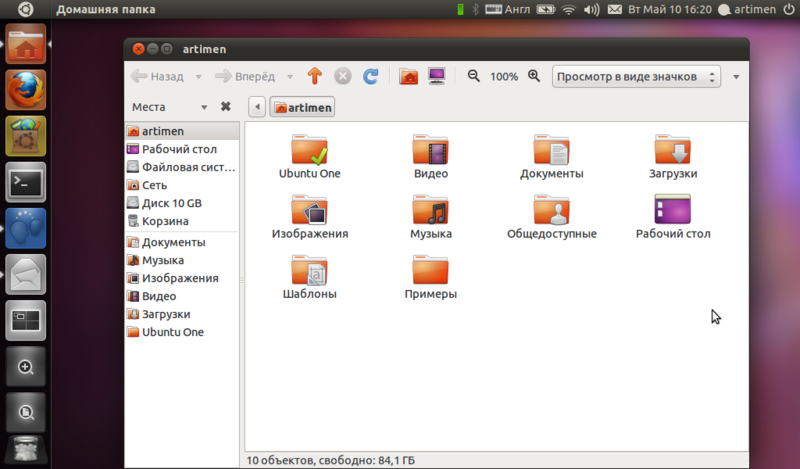Open the Рабочий стол folder icon
The width and height of the screenshot is (800, 469).
pyautogui.click(x=672, y=209)
